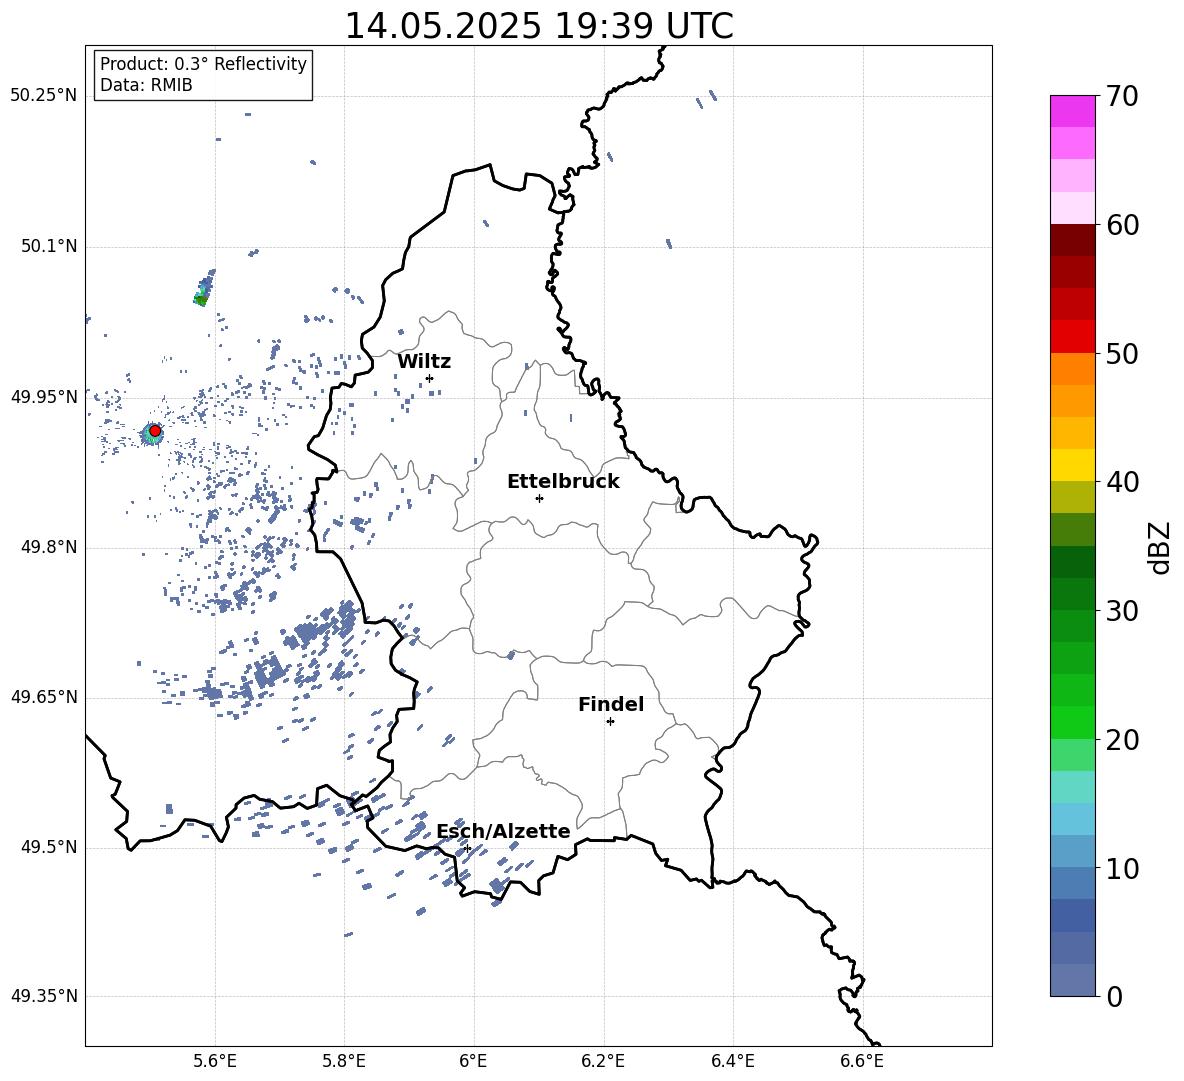Screen dimensions: 1184x1081
Task: Click the 0 tick on colorbar
Action: point(1115,996)
